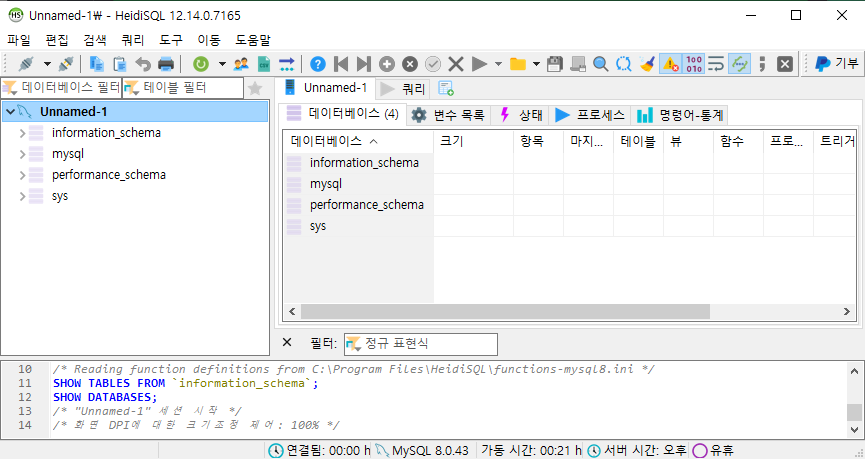
Task: Go to first row icon
Action: (341, 64)
